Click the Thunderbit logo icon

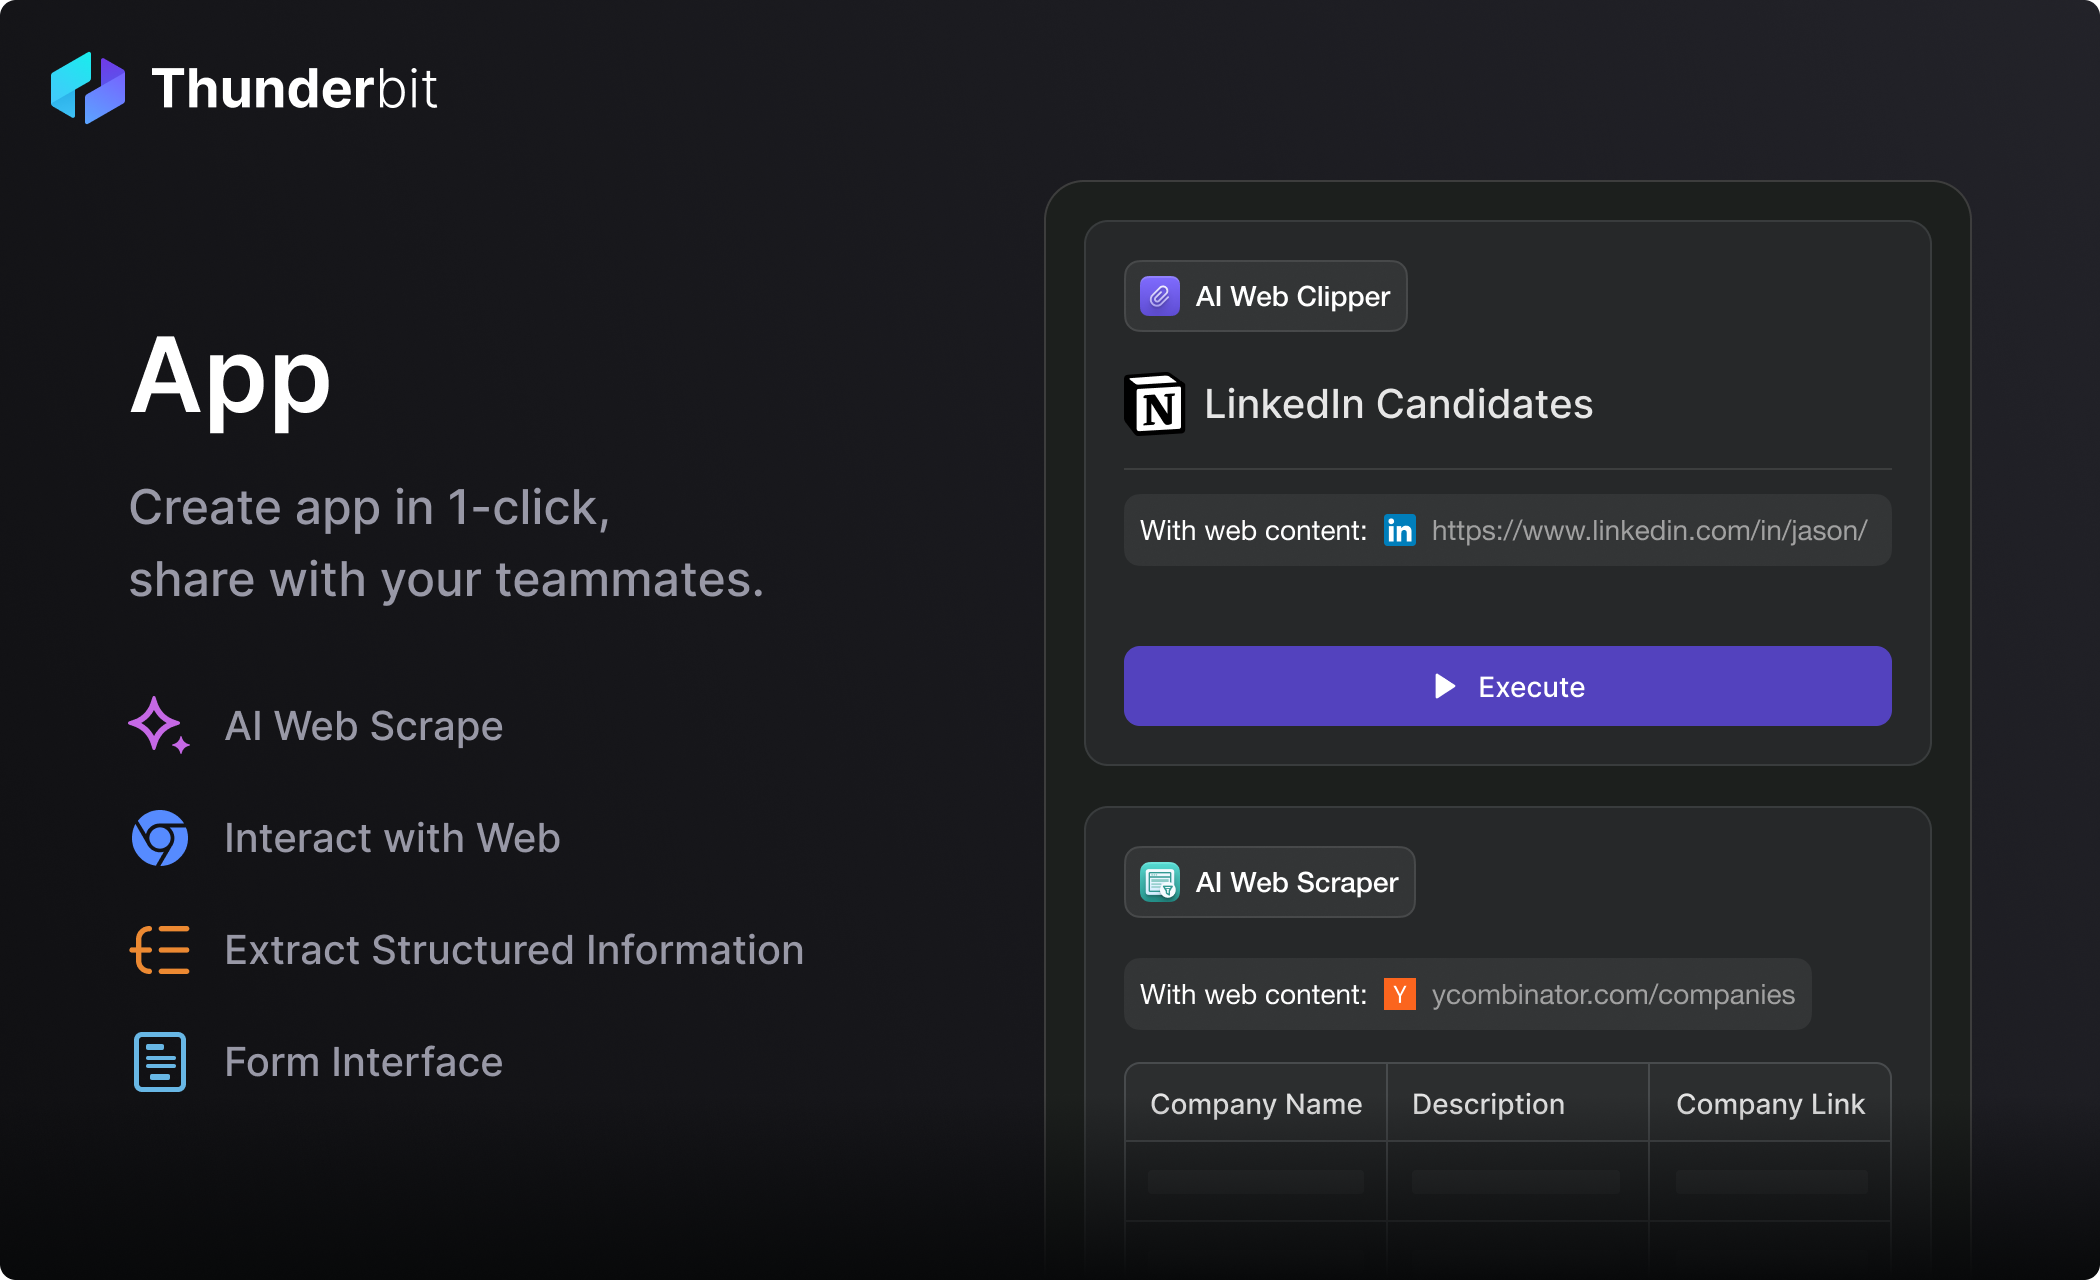[88, 88]
